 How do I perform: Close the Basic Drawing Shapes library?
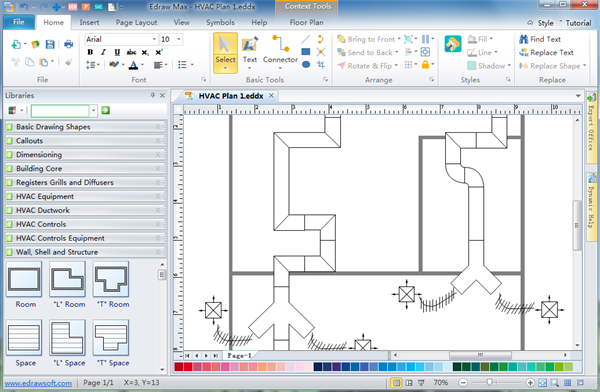point(158,127)
